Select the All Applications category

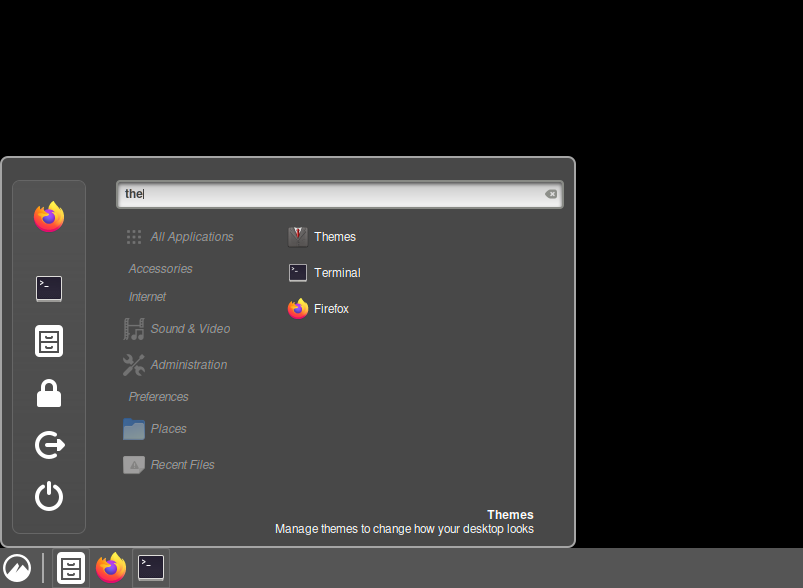180,237
